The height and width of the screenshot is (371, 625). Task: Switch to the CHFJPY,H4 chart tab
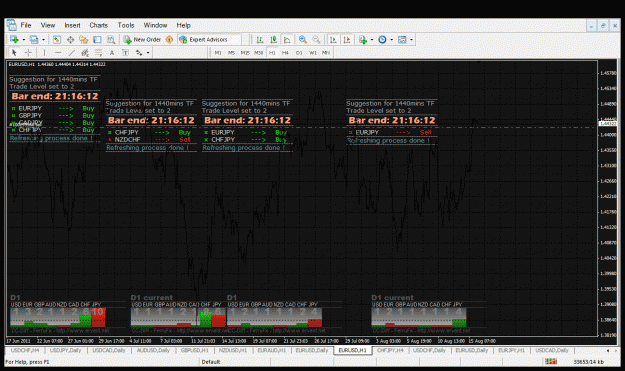390,350
